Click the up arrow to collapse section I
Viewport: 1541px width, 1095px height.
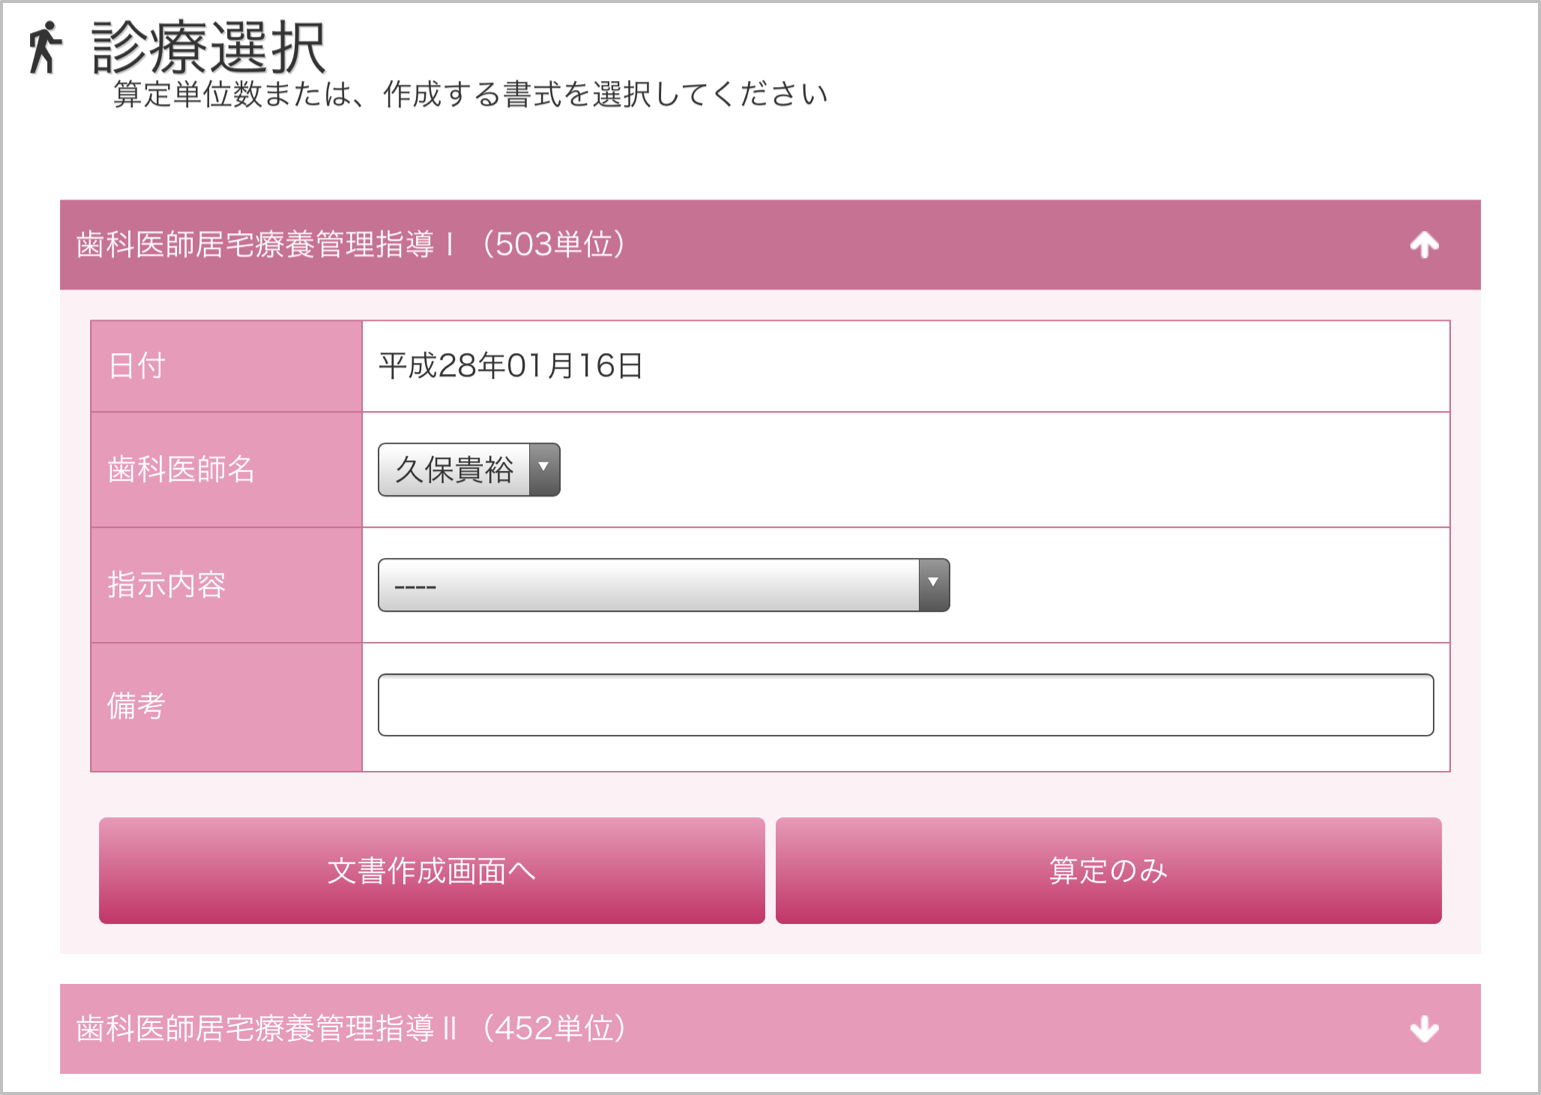point(1424,245)
